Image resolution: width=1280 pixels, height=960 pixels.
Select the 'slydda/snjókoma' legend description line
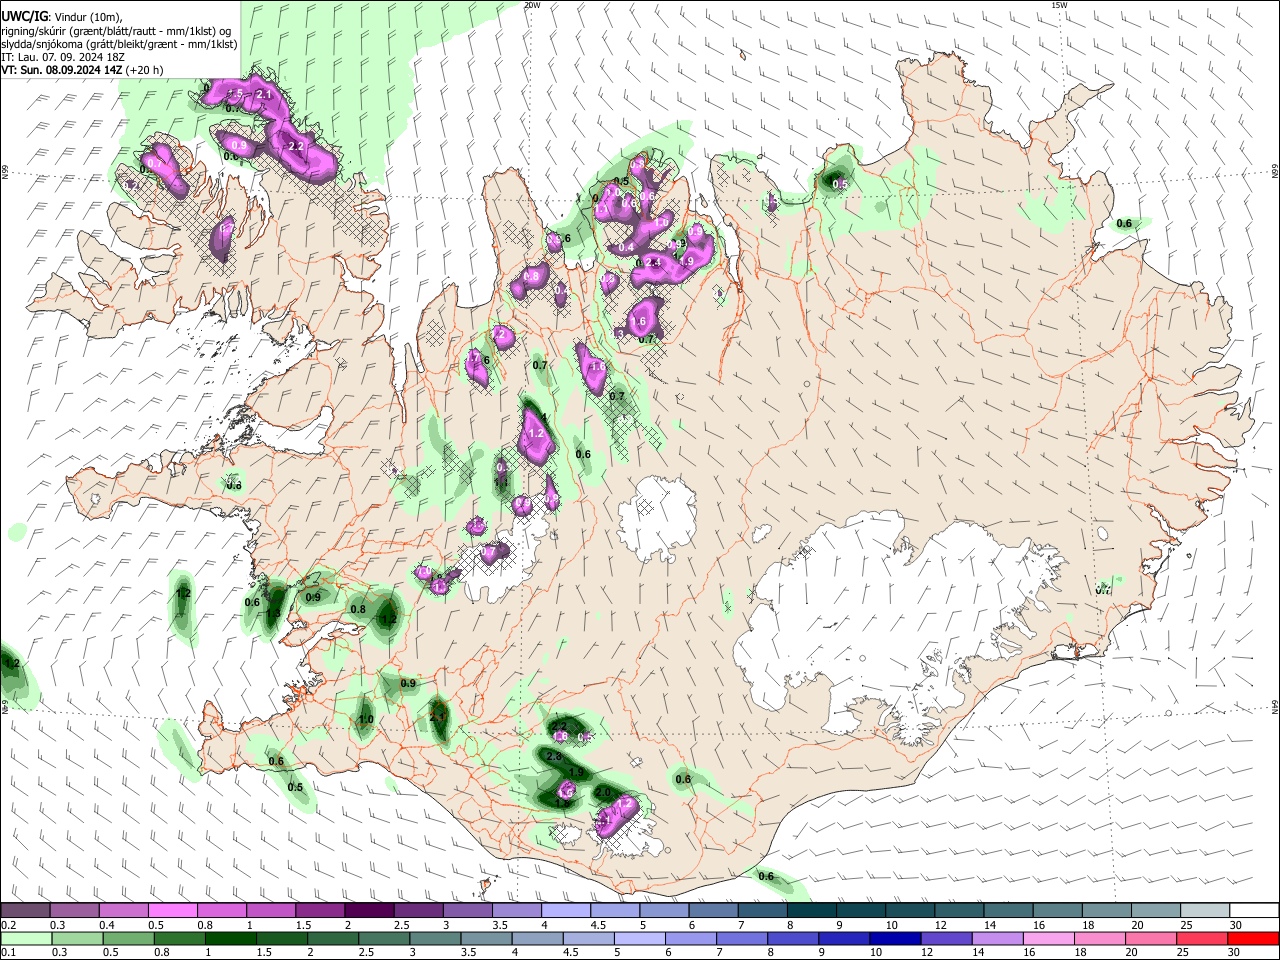coord(119,44)
